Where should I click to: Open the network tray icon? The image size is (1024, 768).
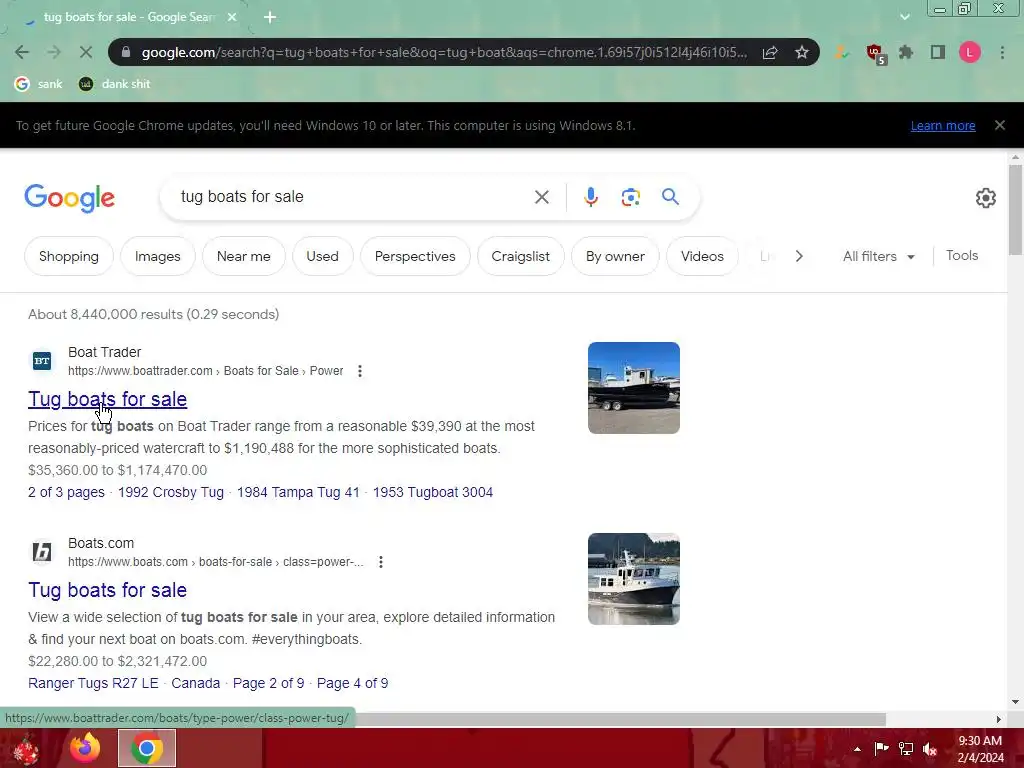point(906,749)
